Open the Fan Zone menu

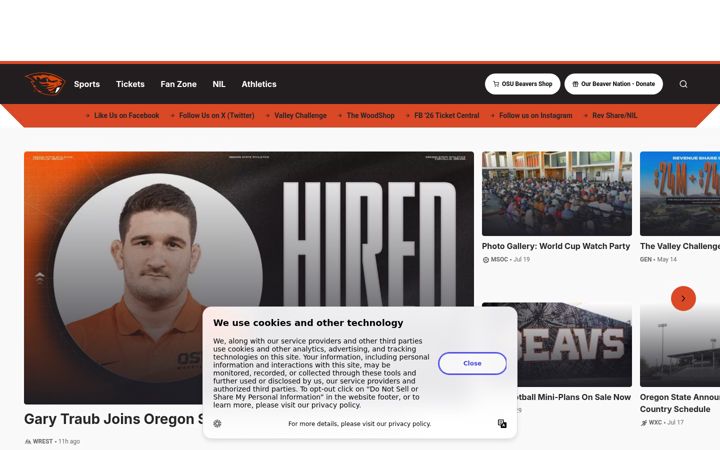click(178, 84)
